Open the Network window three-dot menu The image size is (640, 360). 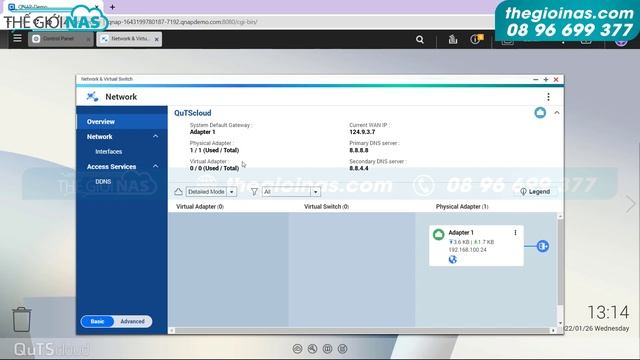click(x=548, y=97)
